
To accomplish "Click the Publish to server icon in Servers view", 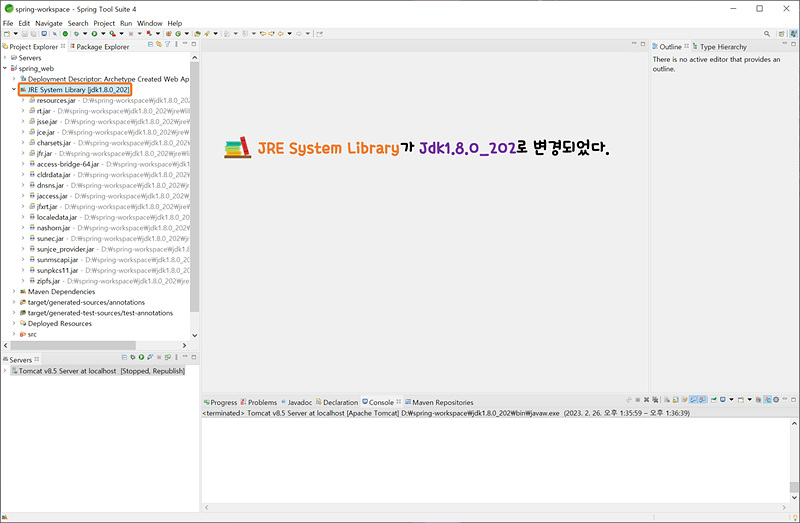I will point(167,357).
